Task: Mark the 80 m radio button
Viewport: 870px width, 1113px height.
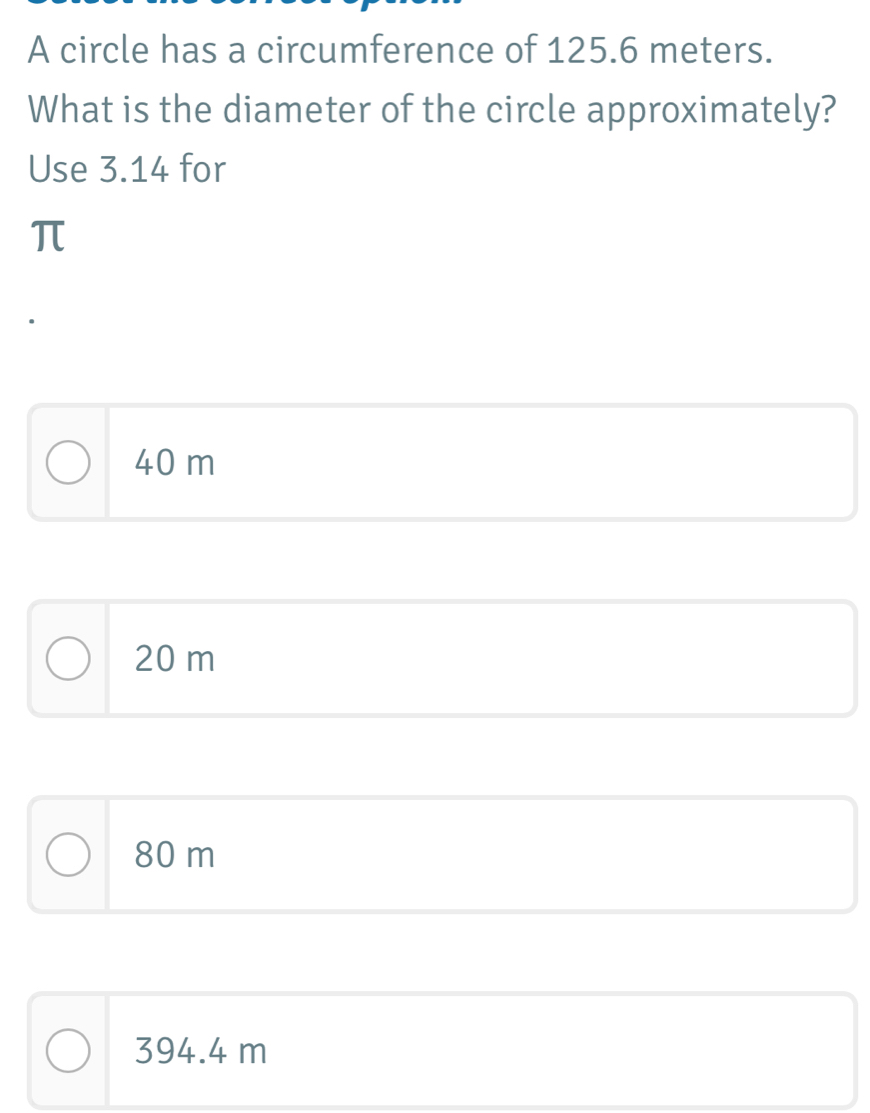Action: click(68, 855)
